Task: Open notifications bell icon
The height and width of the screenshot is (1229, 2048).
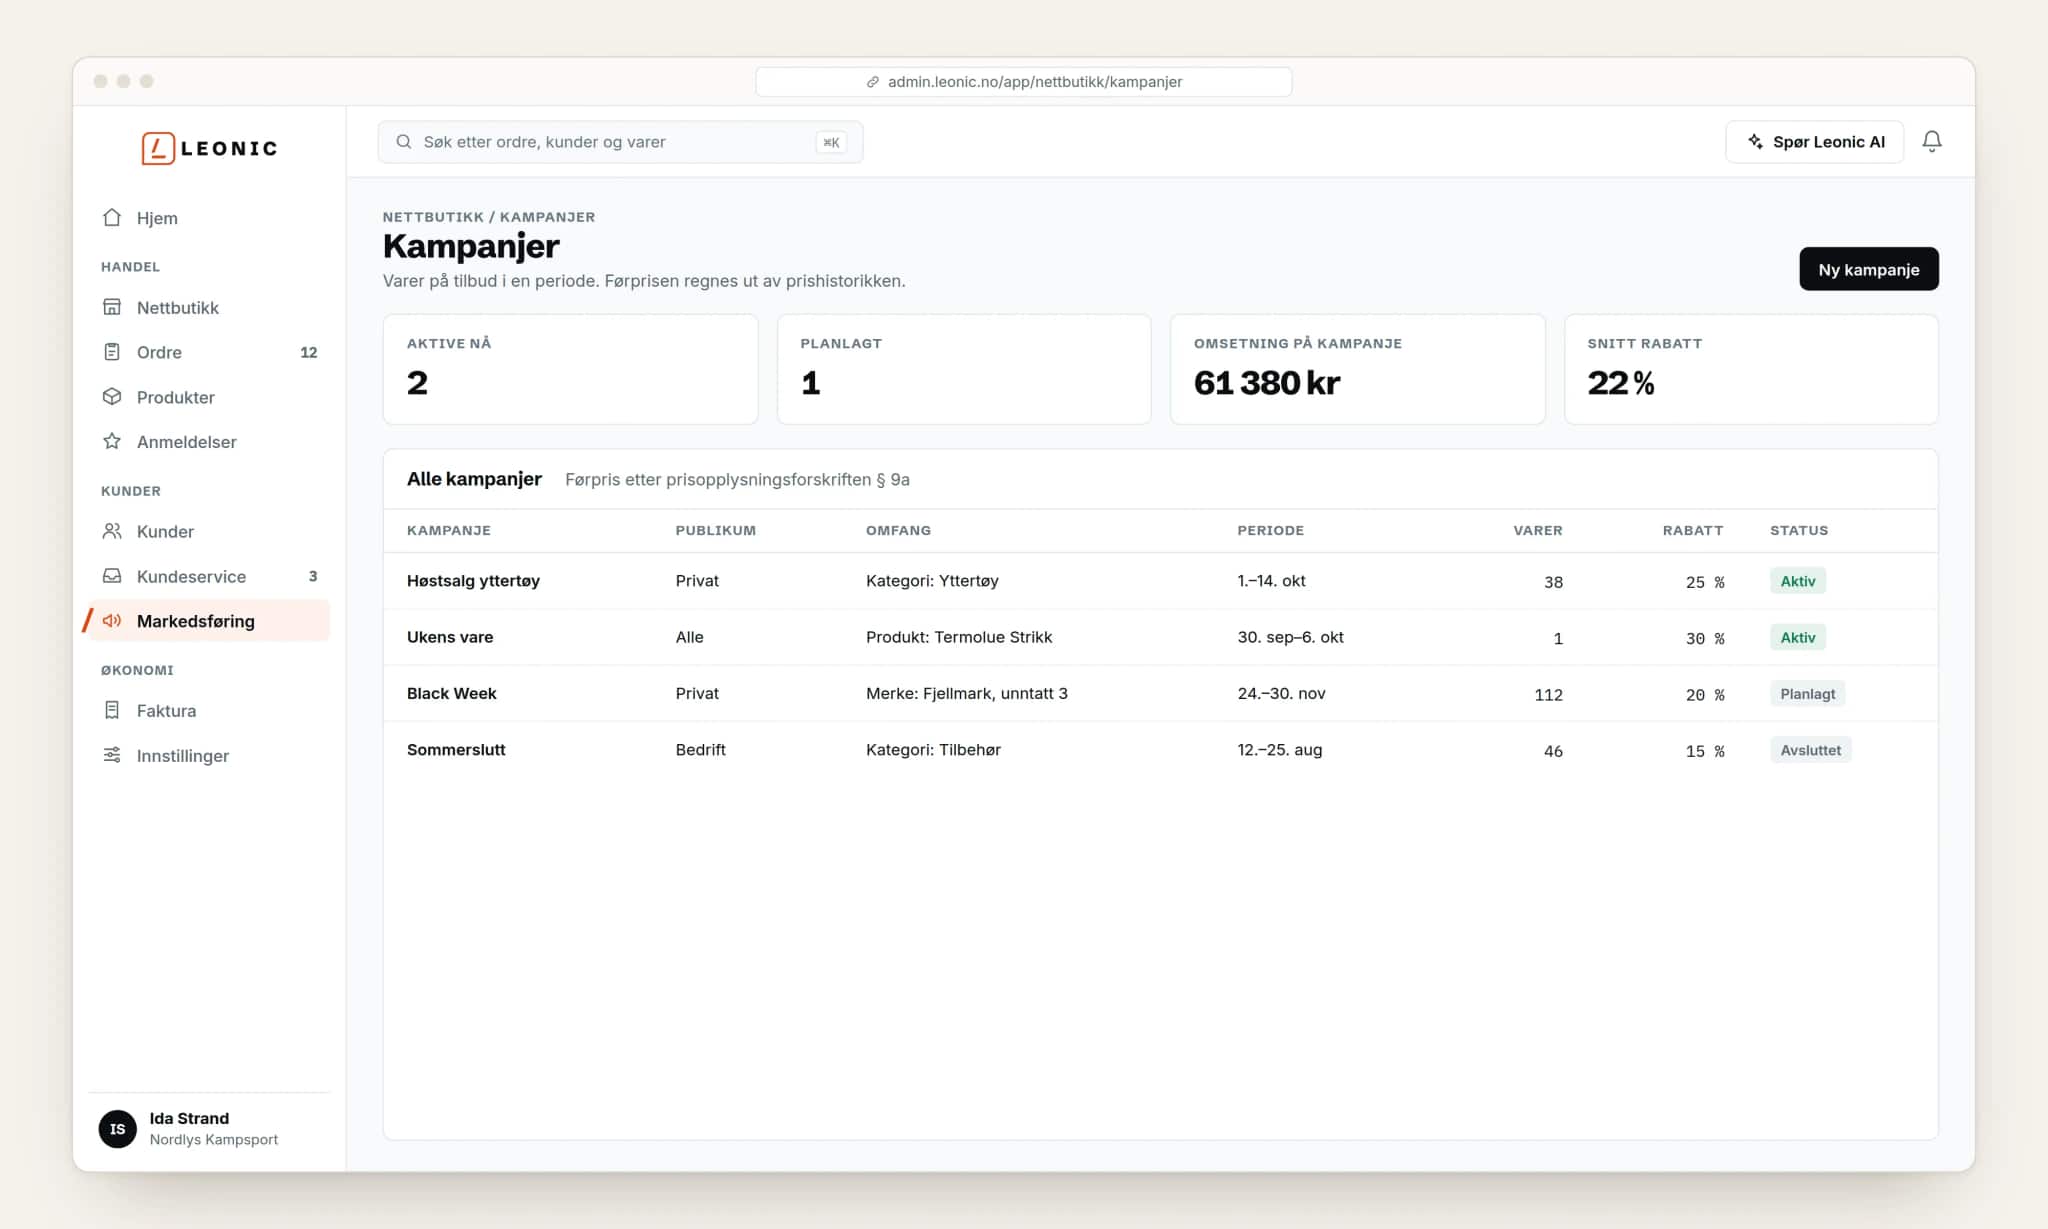Action: click(1932, 142)
